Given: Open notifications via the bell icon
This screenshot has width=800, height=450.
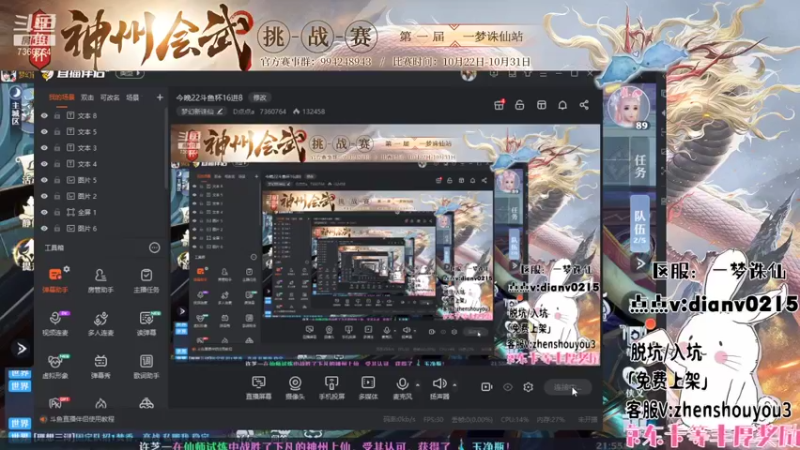Looking at the screenshot, I should [x=562, y=105].
